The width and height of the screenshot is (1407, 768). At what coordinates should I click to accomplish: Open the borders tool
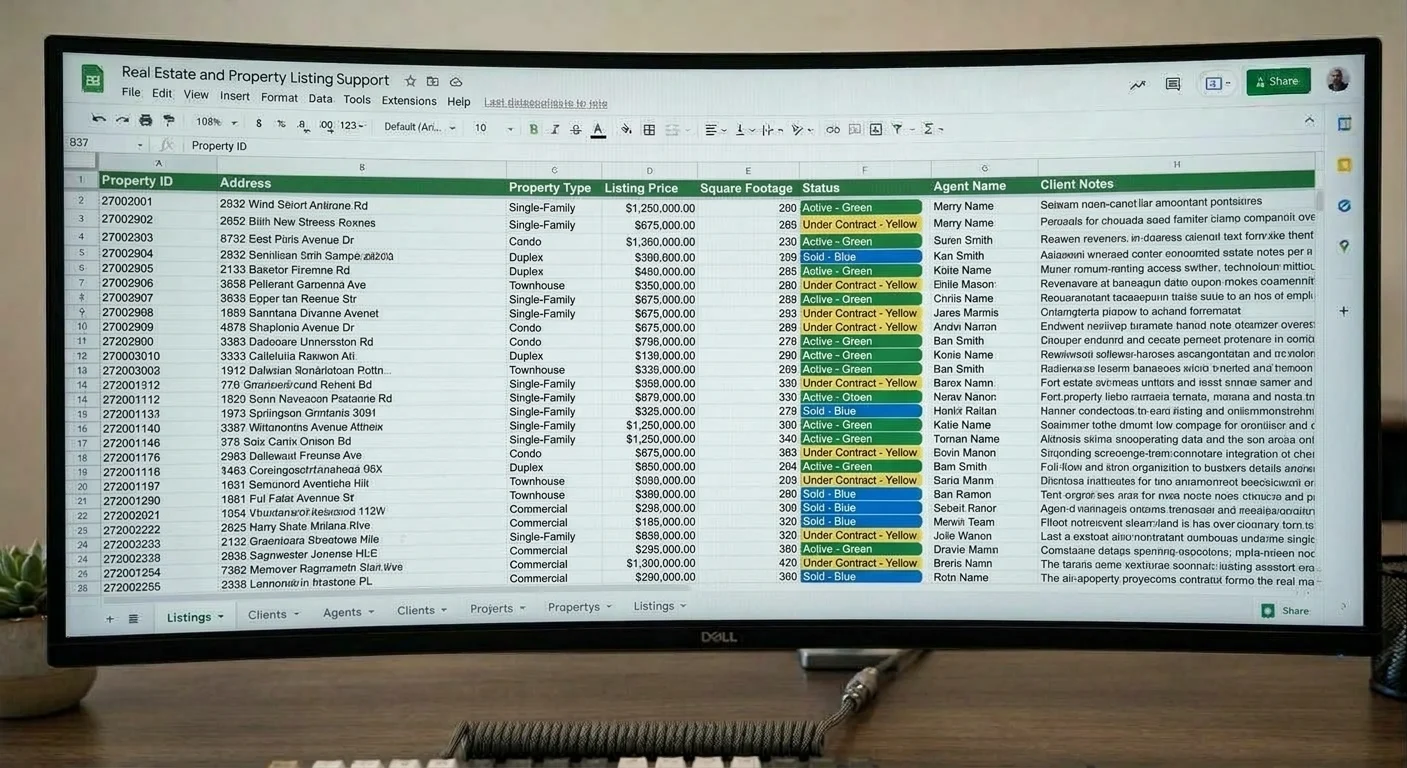[649, 129]
